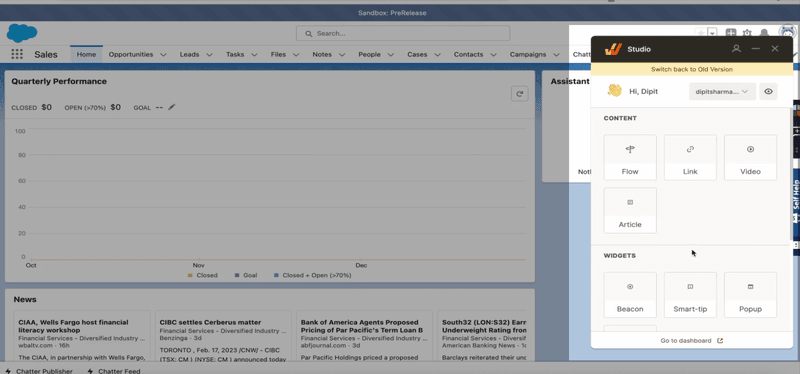
Task: Open the Salesforce App Launcher grid icon
Action: pos(17,54)
